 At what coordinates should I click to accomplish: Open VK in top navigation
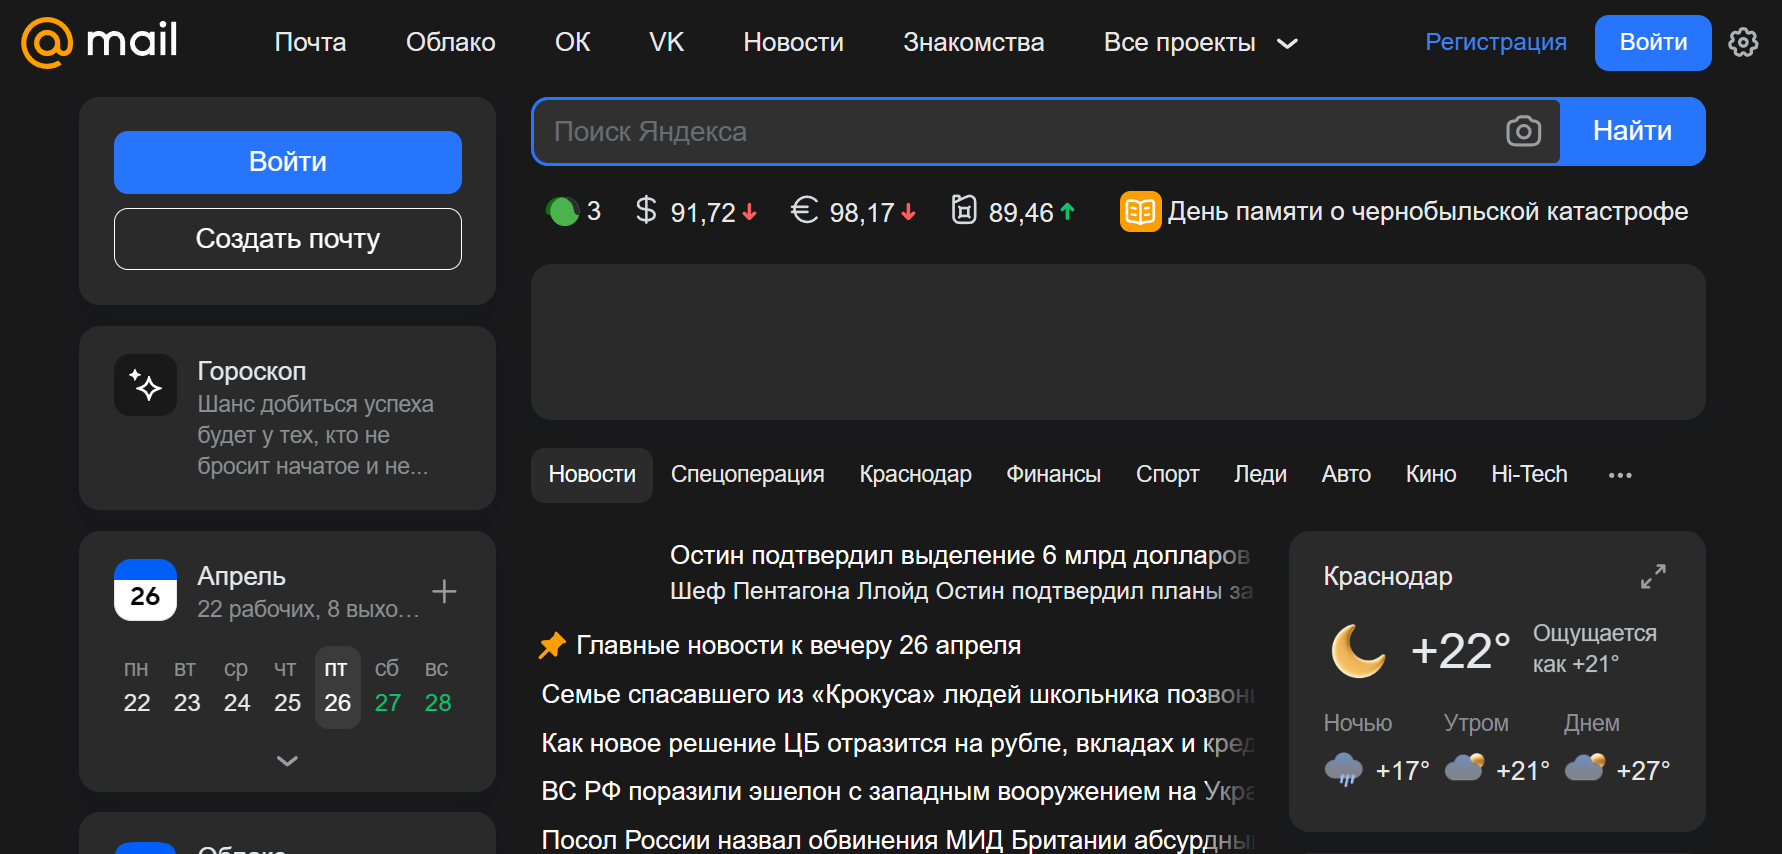[666, 42]
